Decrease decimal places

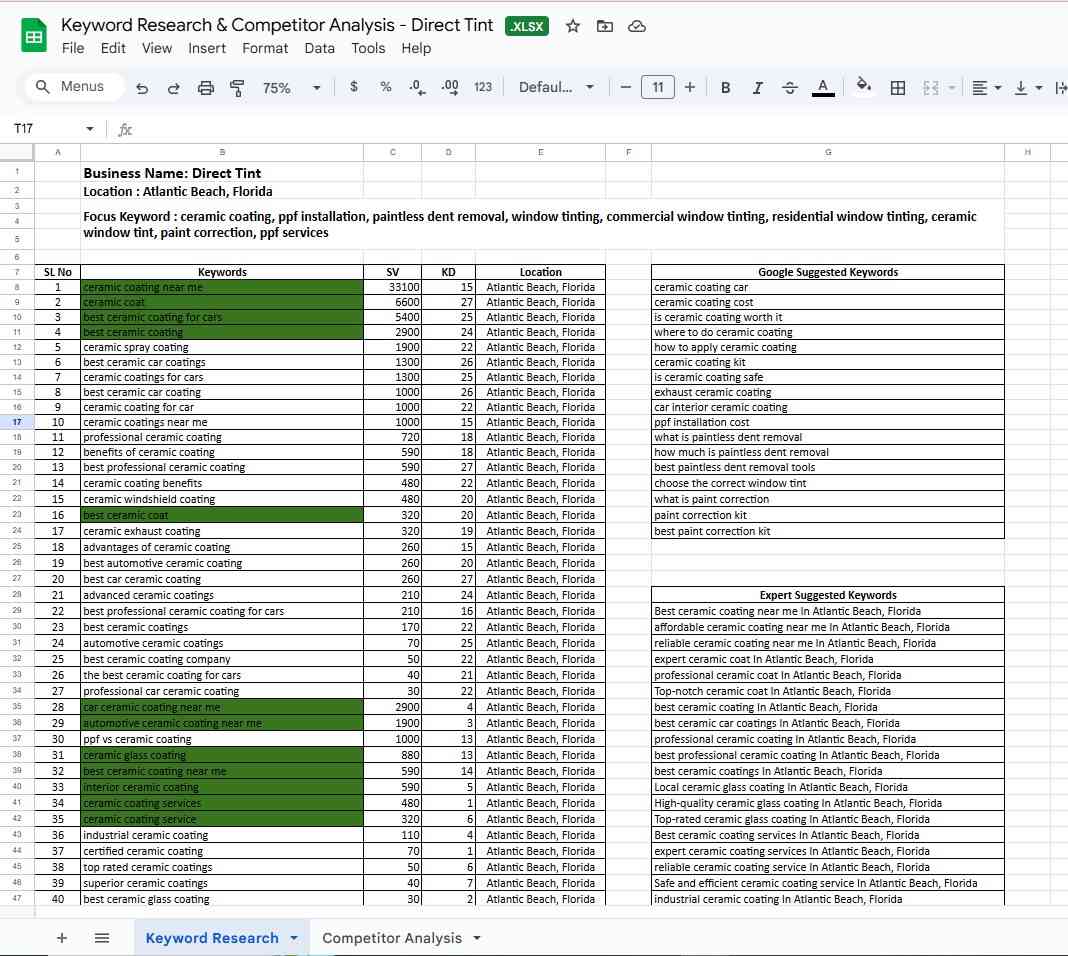click(417, 87)
